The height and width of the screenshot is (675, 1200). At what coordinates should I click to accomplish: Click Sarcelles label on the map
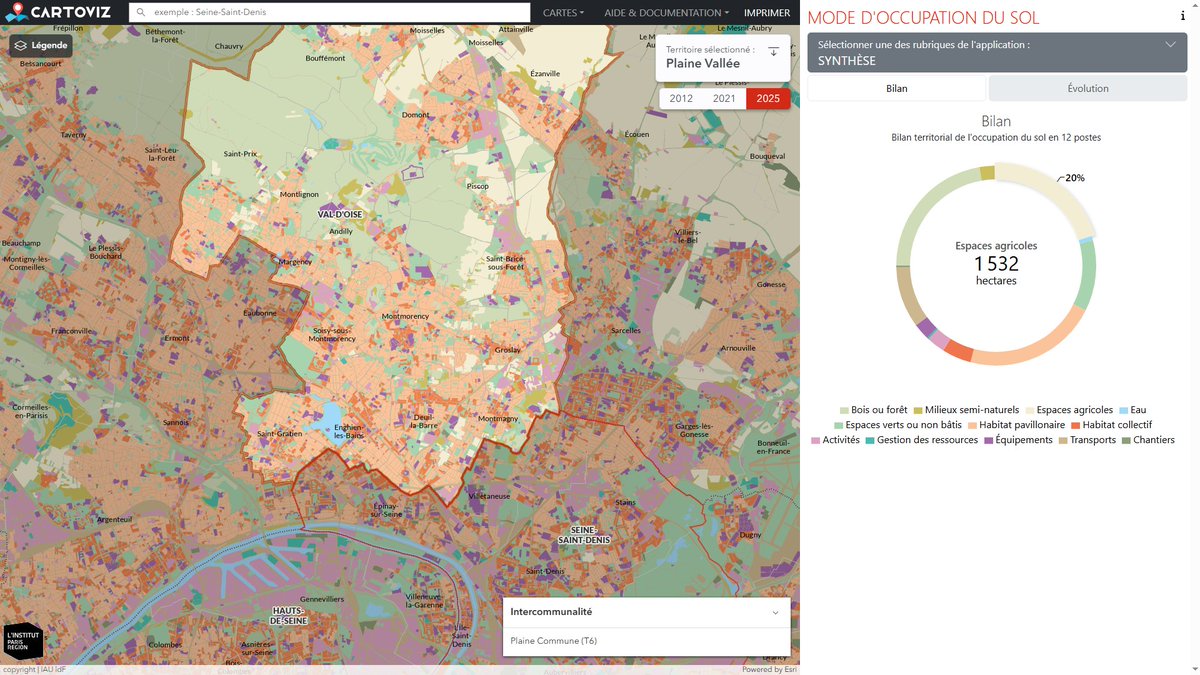[x=625, y=330]
